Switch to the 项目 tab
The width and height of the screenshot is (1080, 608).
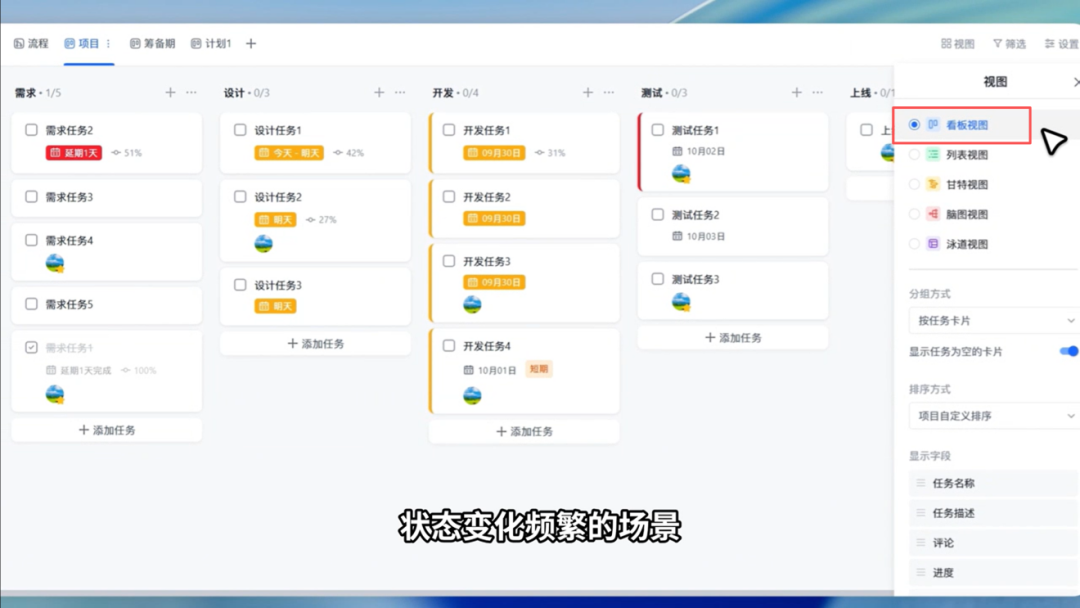coord(82,43)
